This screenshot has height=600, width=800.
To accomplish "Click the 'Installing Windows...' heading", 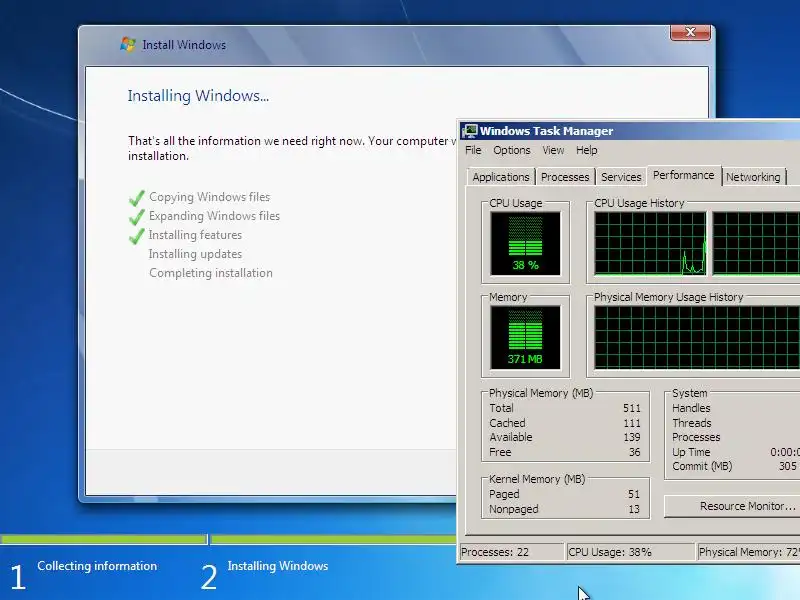I will 198,96.
